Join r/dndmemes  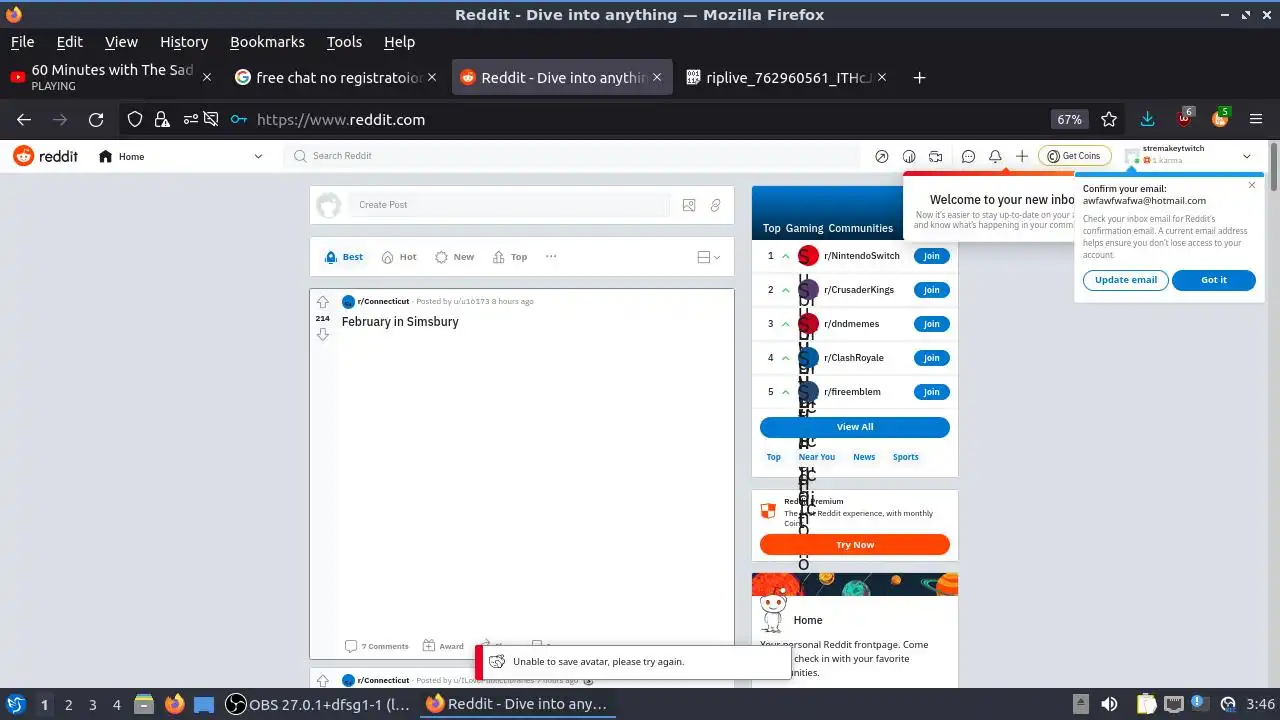pyautogui.click(x=931, y=324)
